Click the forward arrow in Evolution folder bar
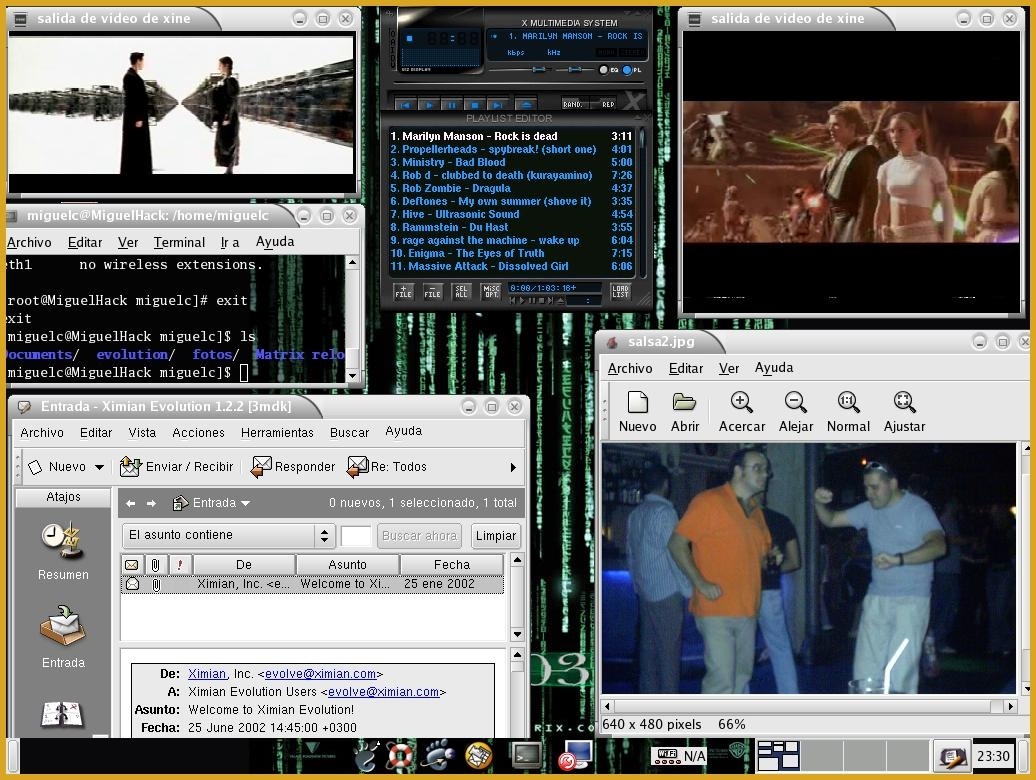The width and height of the screenshot is (1036, 780). (151, 503)
